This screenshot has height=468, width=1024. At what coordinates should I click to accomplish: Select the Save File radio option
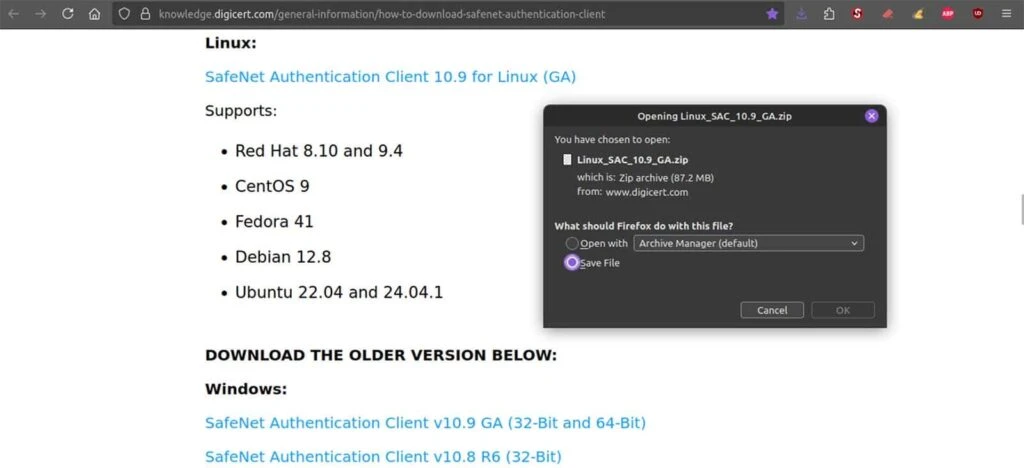pyautogui.click(x=572, y=262)
